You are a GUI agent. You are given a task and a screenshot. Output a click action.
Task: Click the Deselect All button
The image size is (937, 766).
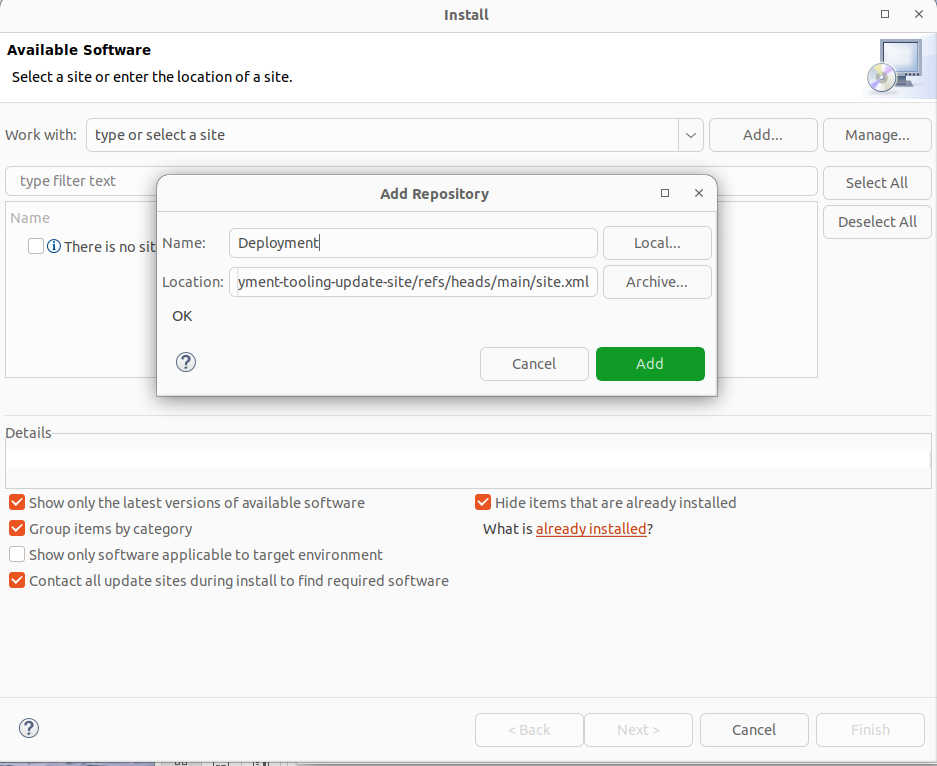click(877, 221)
